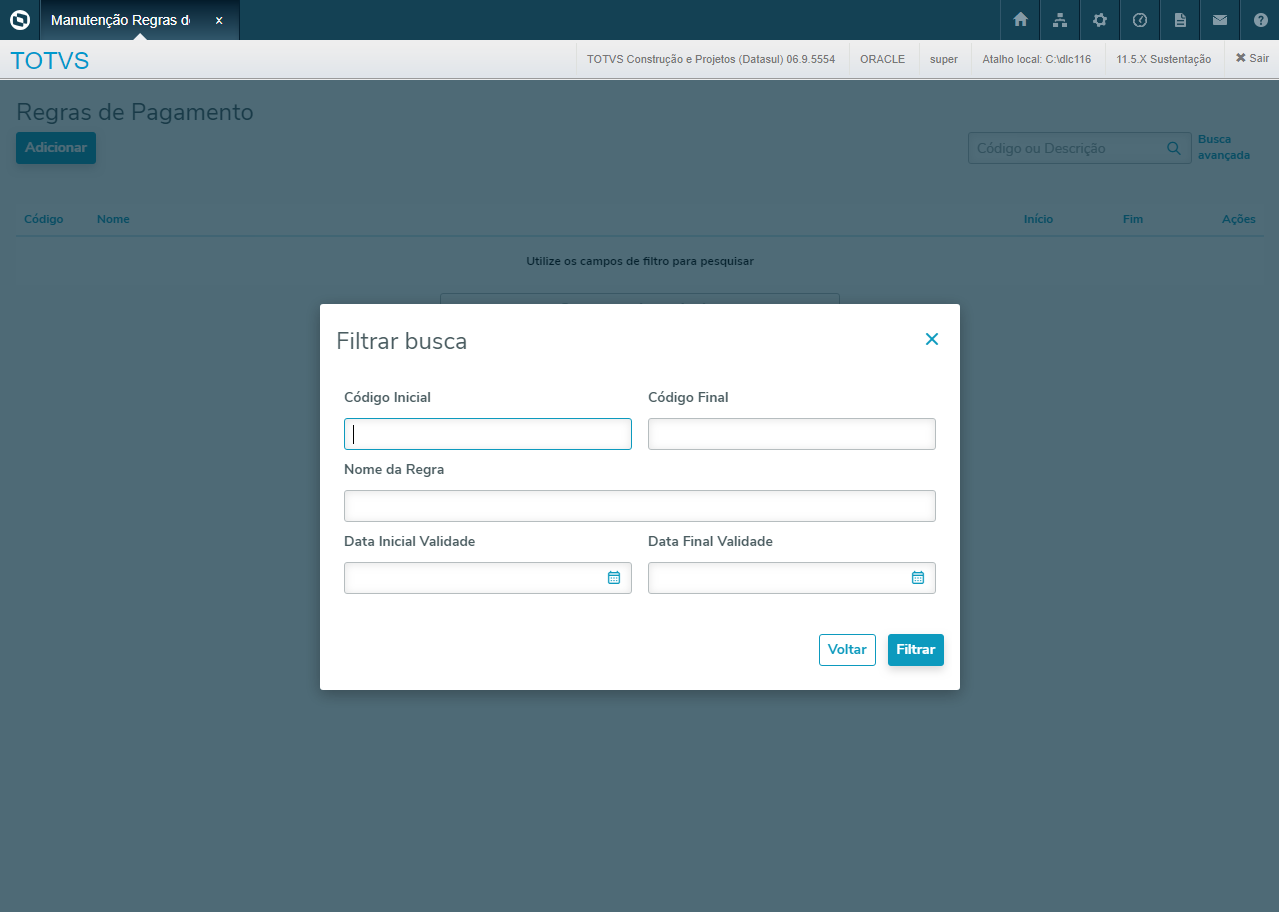Click the Fim column header
1279x912 pixels.
coord(1133,219)
